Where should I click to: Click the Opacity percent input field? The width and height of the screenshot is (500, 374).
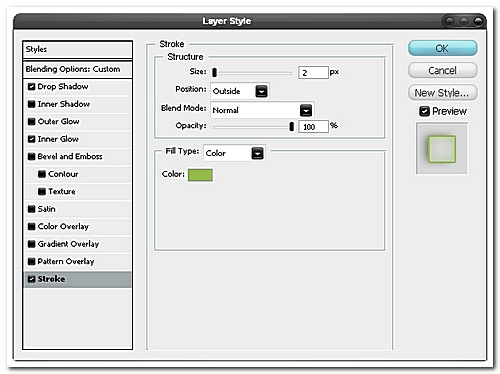point(313,127)
